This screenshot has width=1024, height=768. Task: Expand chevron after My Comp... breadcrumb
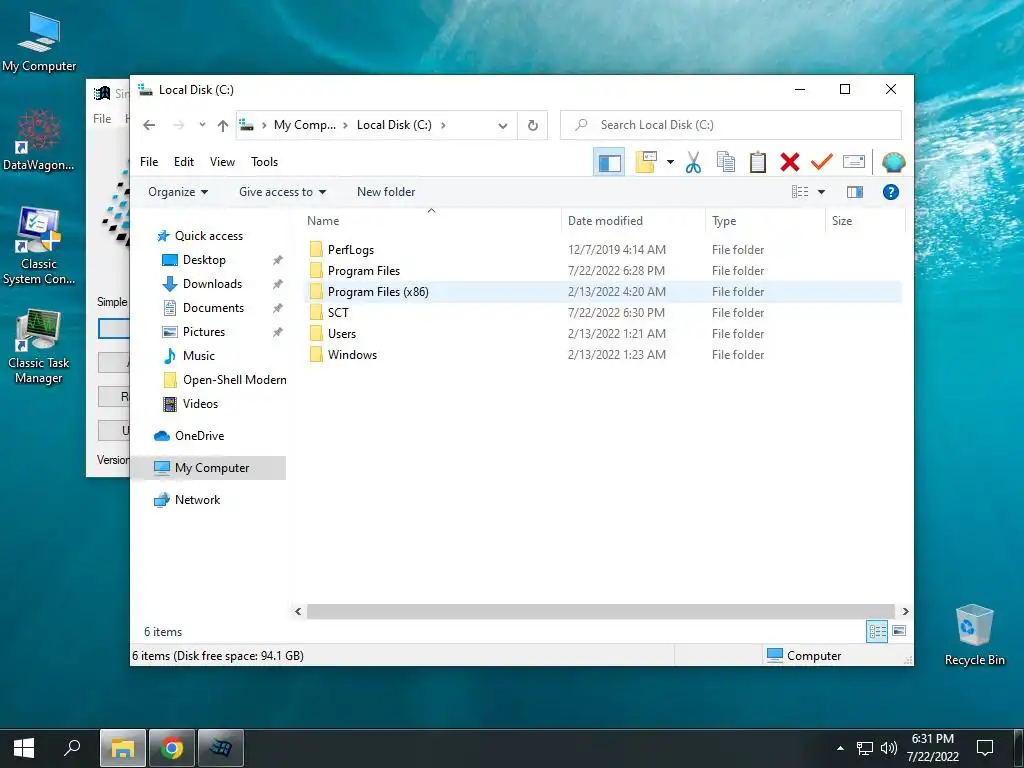click(345, 125)
